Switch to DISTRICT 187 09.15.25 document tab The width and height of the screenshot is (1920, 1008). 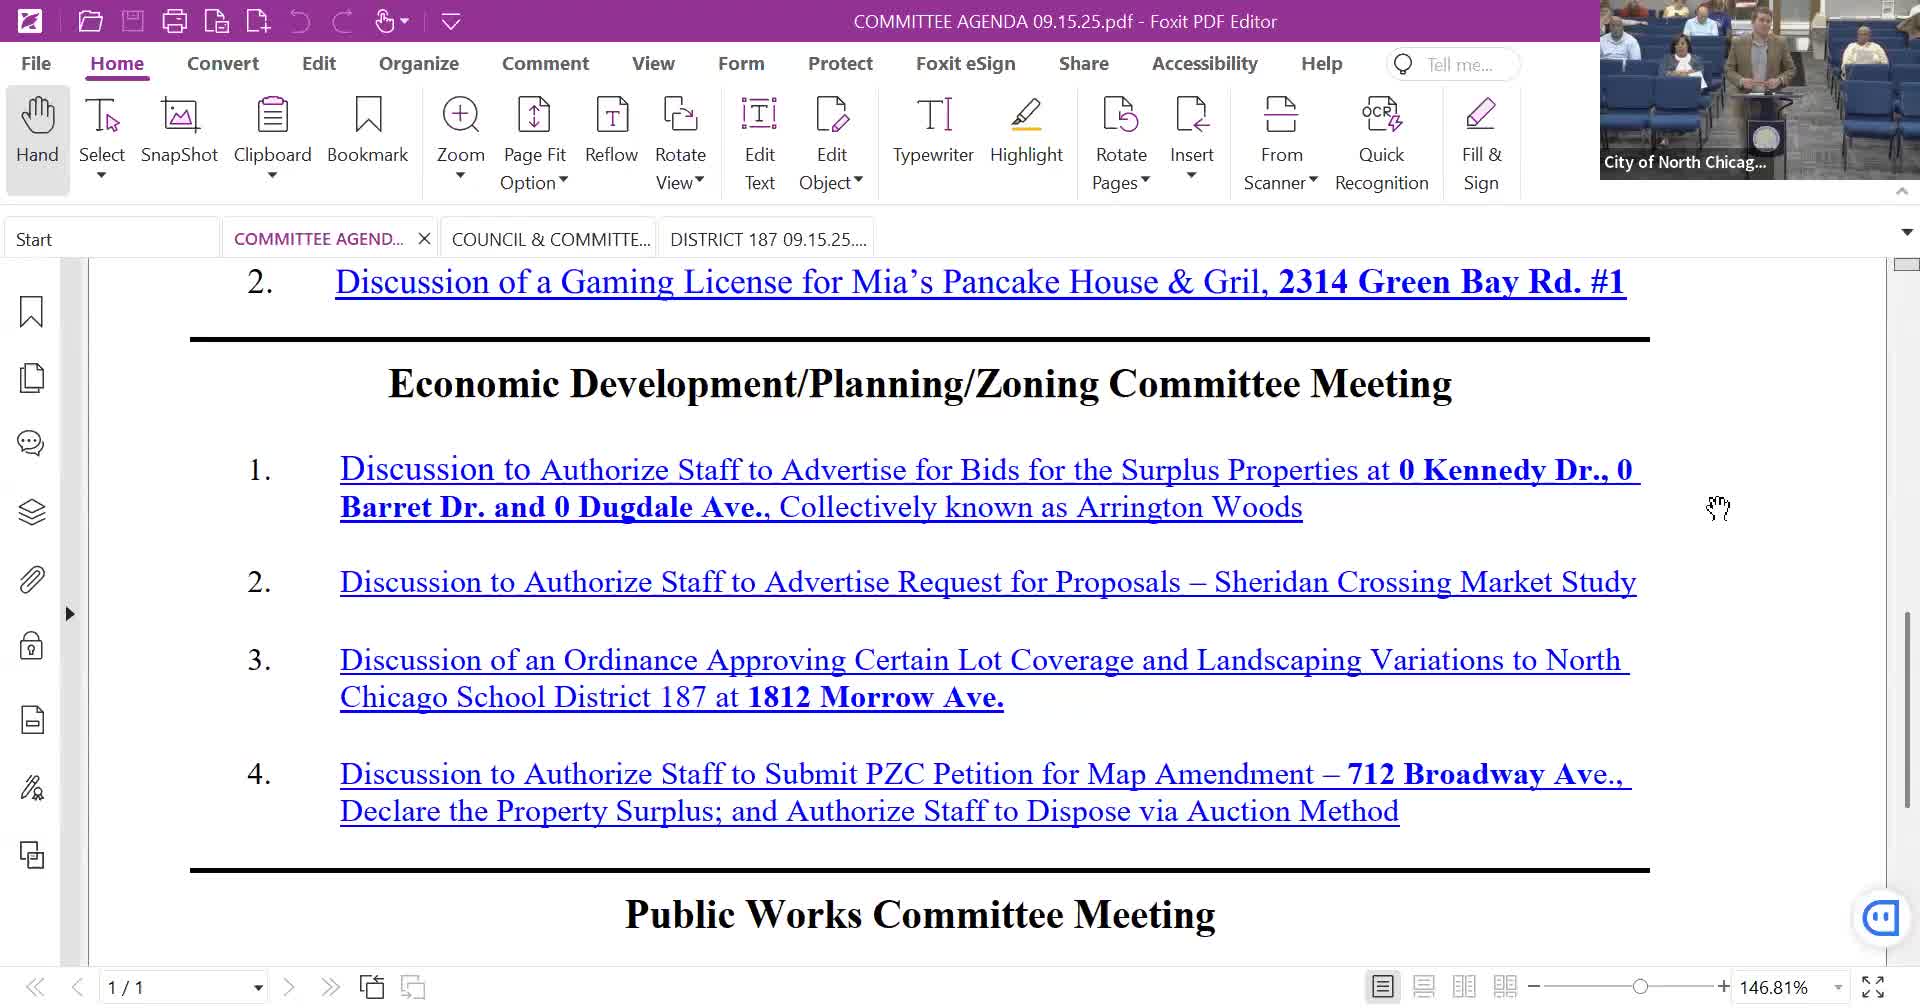tap(767, 239)
